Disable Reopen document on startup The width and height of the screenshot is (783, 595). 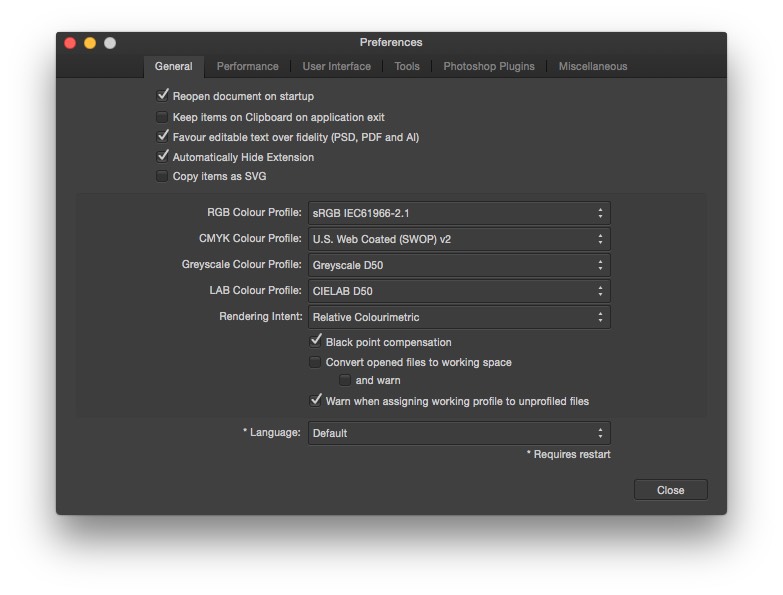[x=163, y=96]
